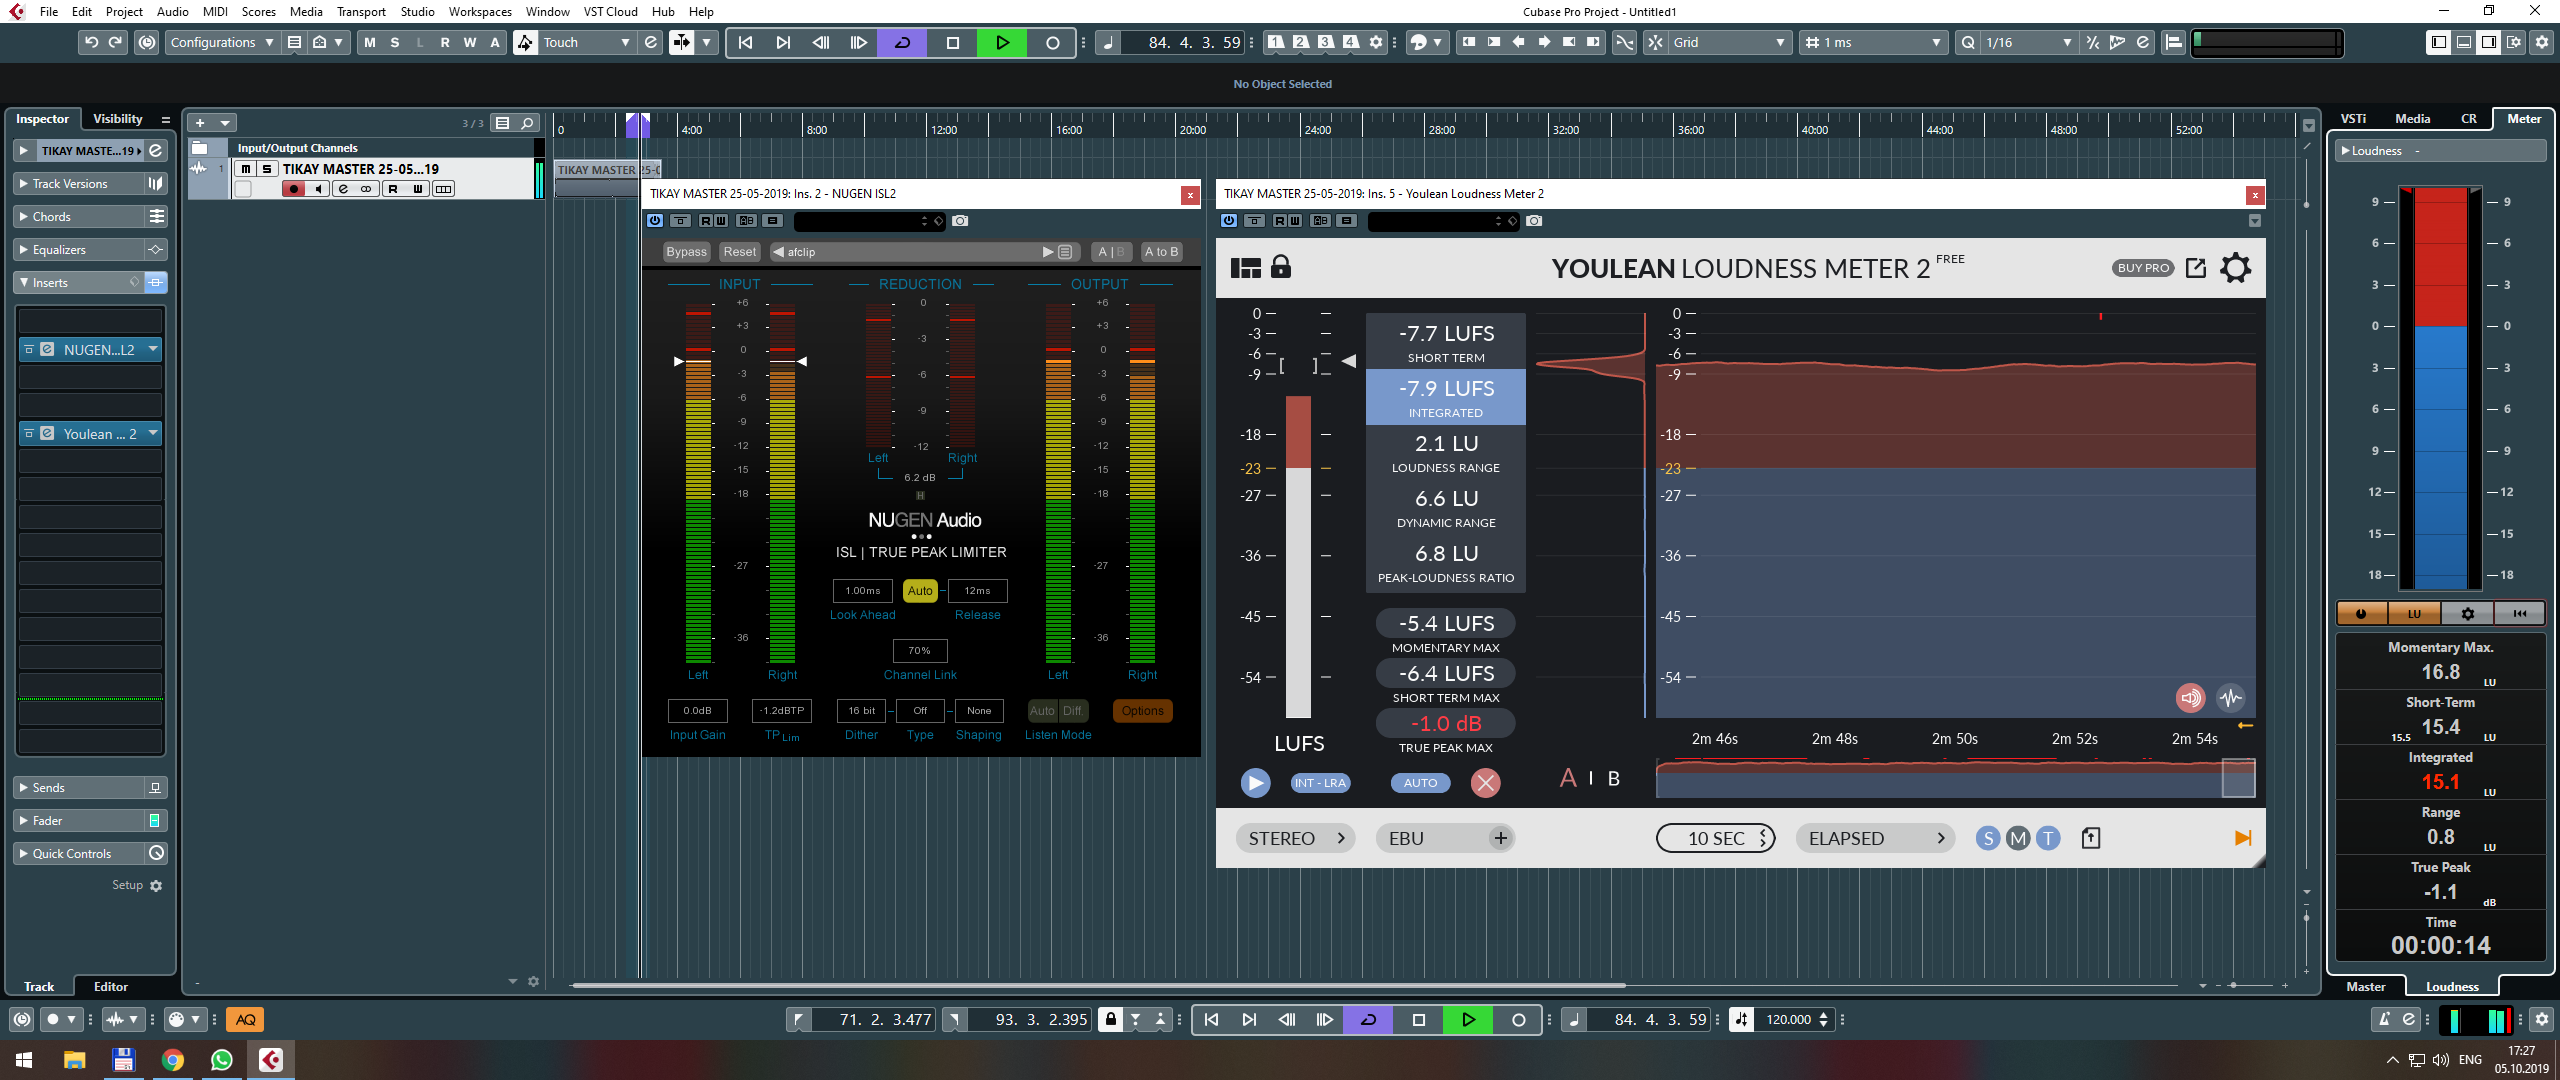2560x1080 pixels.
Task: Open the ELAPSED time mode dropdown
Action: click(1876, 838)
